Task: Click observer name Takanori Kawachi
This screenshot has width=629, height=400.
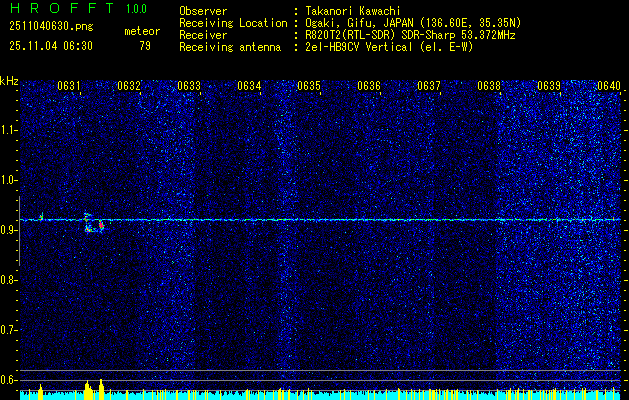Action: coord(353,11)
